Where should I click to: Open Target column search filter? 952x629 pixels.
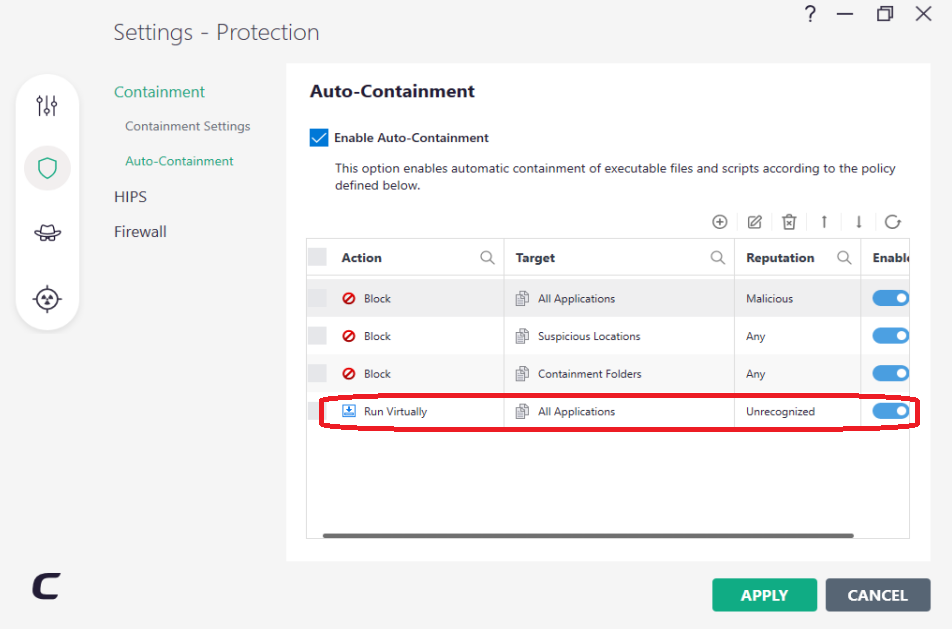(717, 258)
